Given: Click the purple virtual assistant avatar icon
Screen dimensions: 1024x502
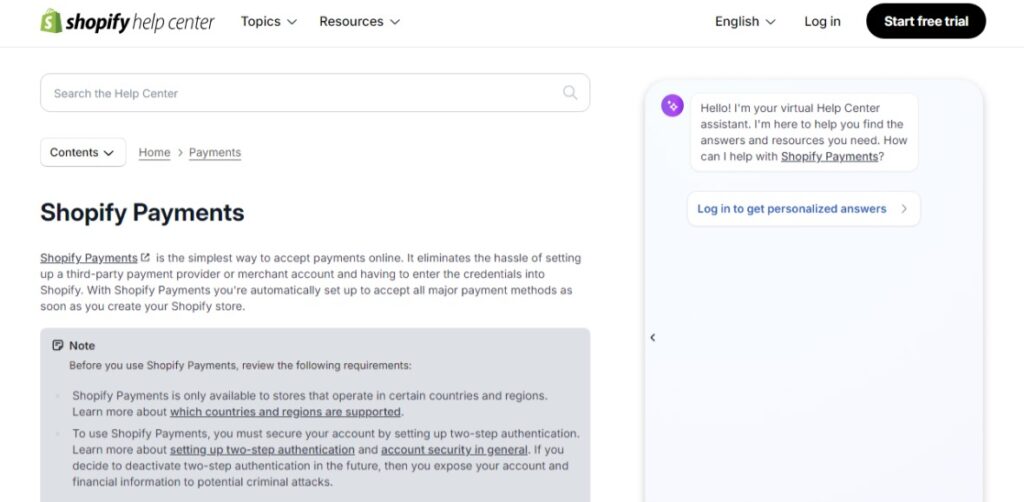Looking at the screenshot, I should tap(672, 105).
